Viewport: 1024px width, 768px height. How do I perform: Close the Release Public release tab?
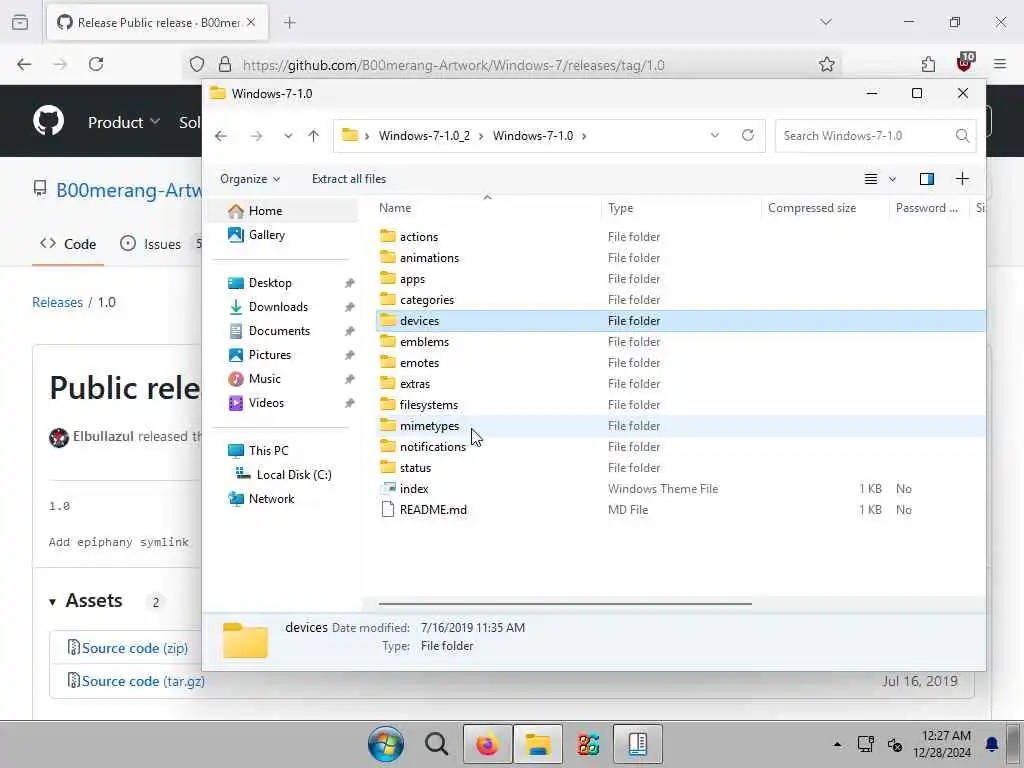pyautogui.click(x=251, y=23)
